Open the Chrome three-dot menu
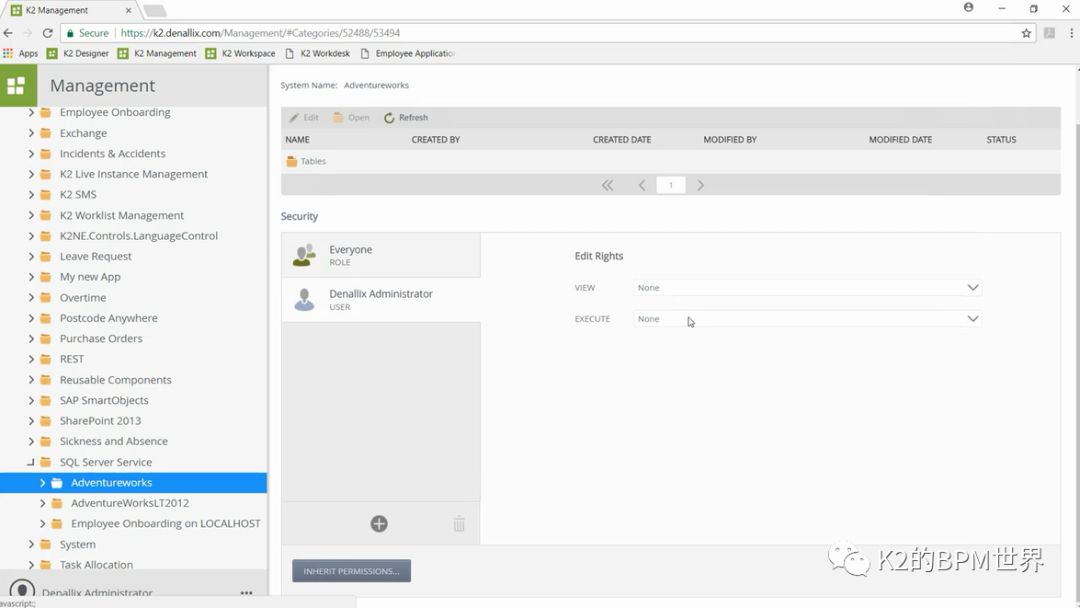Viewport: 1080px width, 608px height. (x=1071, y=33)
